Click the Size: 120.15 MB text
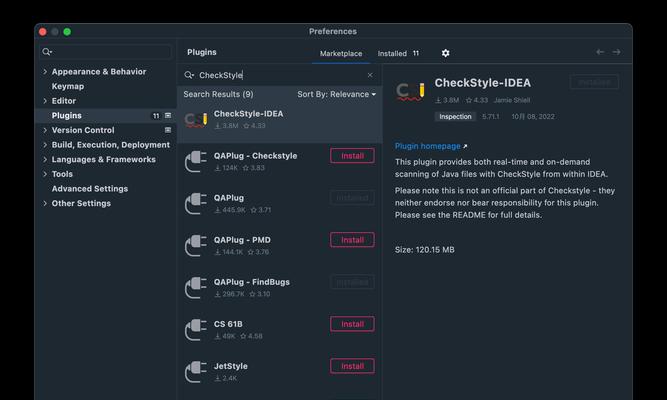Viewport: 667px width, 400px height. (x=425, y=250)
